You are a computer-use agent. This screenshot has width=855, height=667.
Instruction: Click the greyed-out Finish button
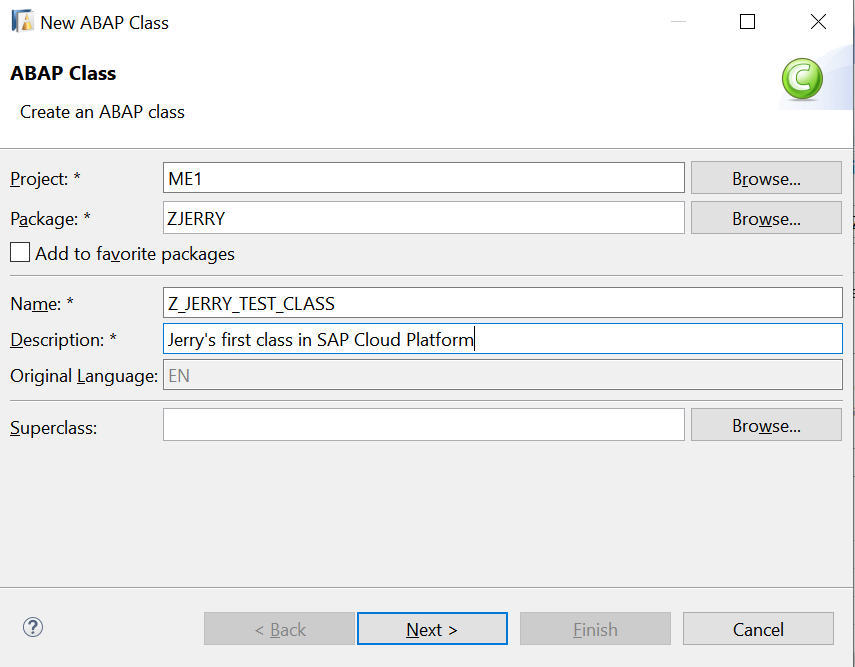[x=595, y=629]
